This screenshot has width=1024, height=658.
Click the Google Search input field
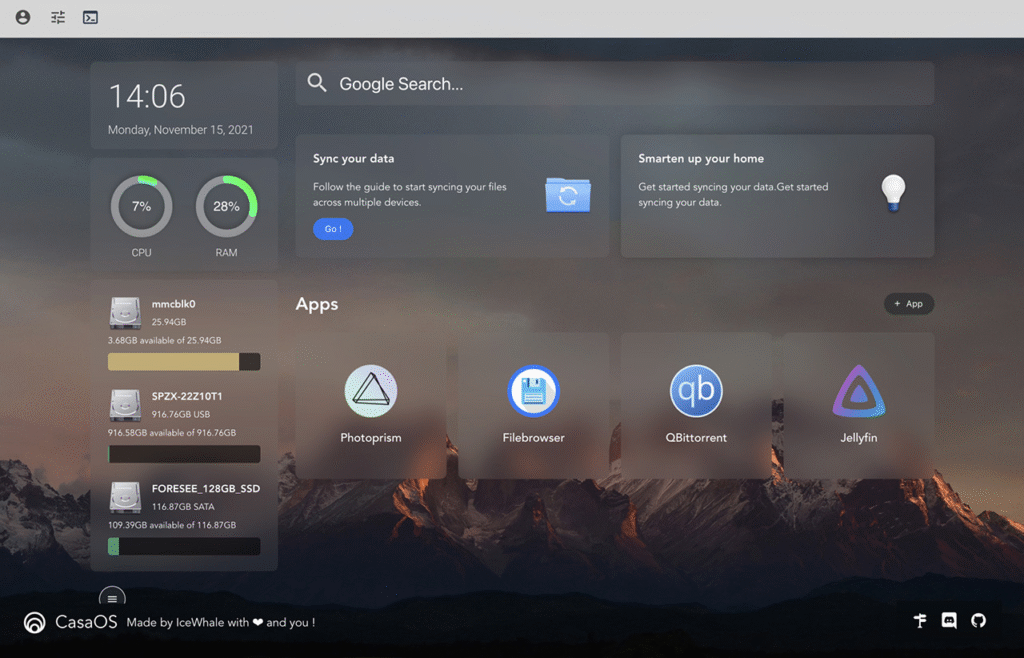point(615,84)
